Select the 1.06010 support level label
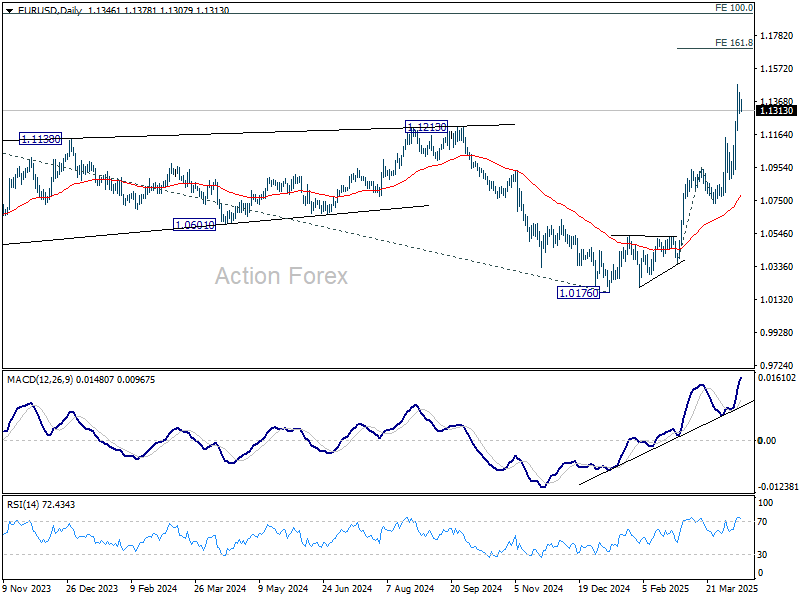 click(194, 225)
